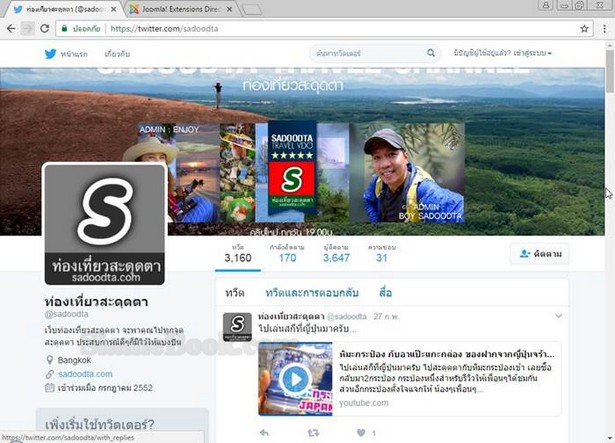Click the forward navigation arrow
The width and height of the screenshot is (615, 443).
pyautogui.click(x=27, y=29)
